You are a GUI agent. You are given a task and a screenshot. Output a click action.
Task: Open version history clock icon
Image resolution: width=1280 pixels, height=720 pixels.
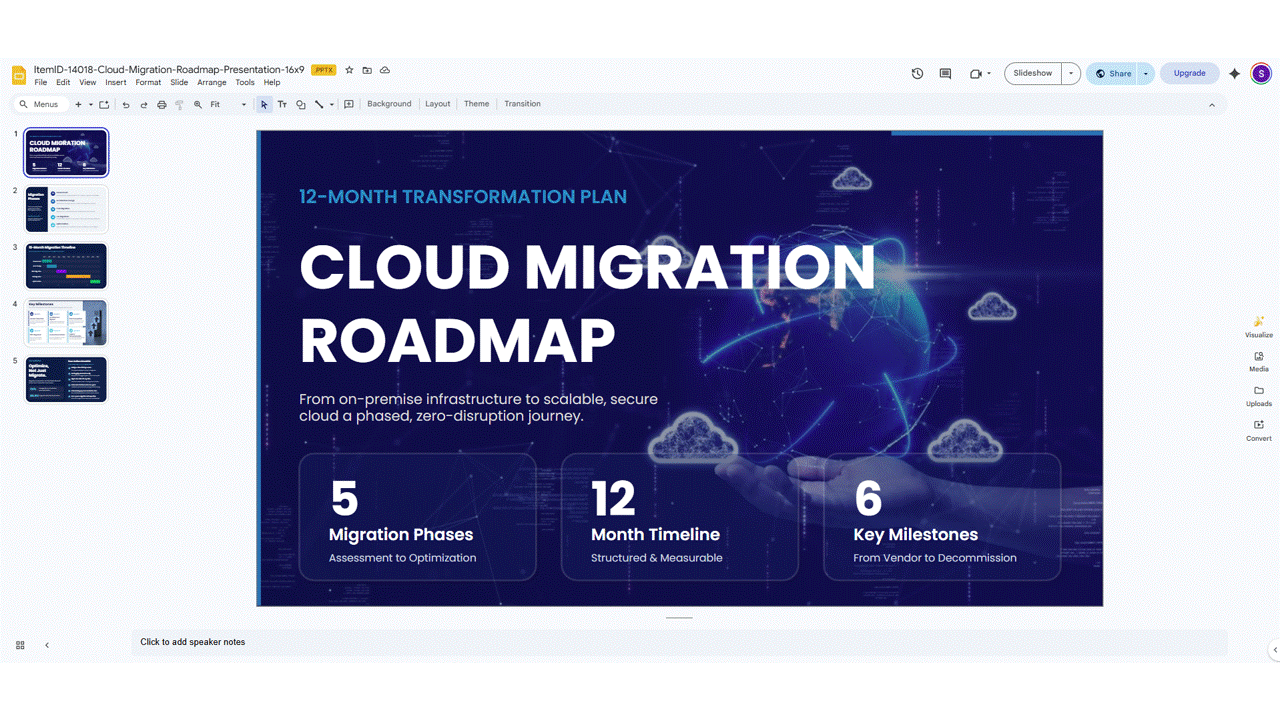click(917, 73)
